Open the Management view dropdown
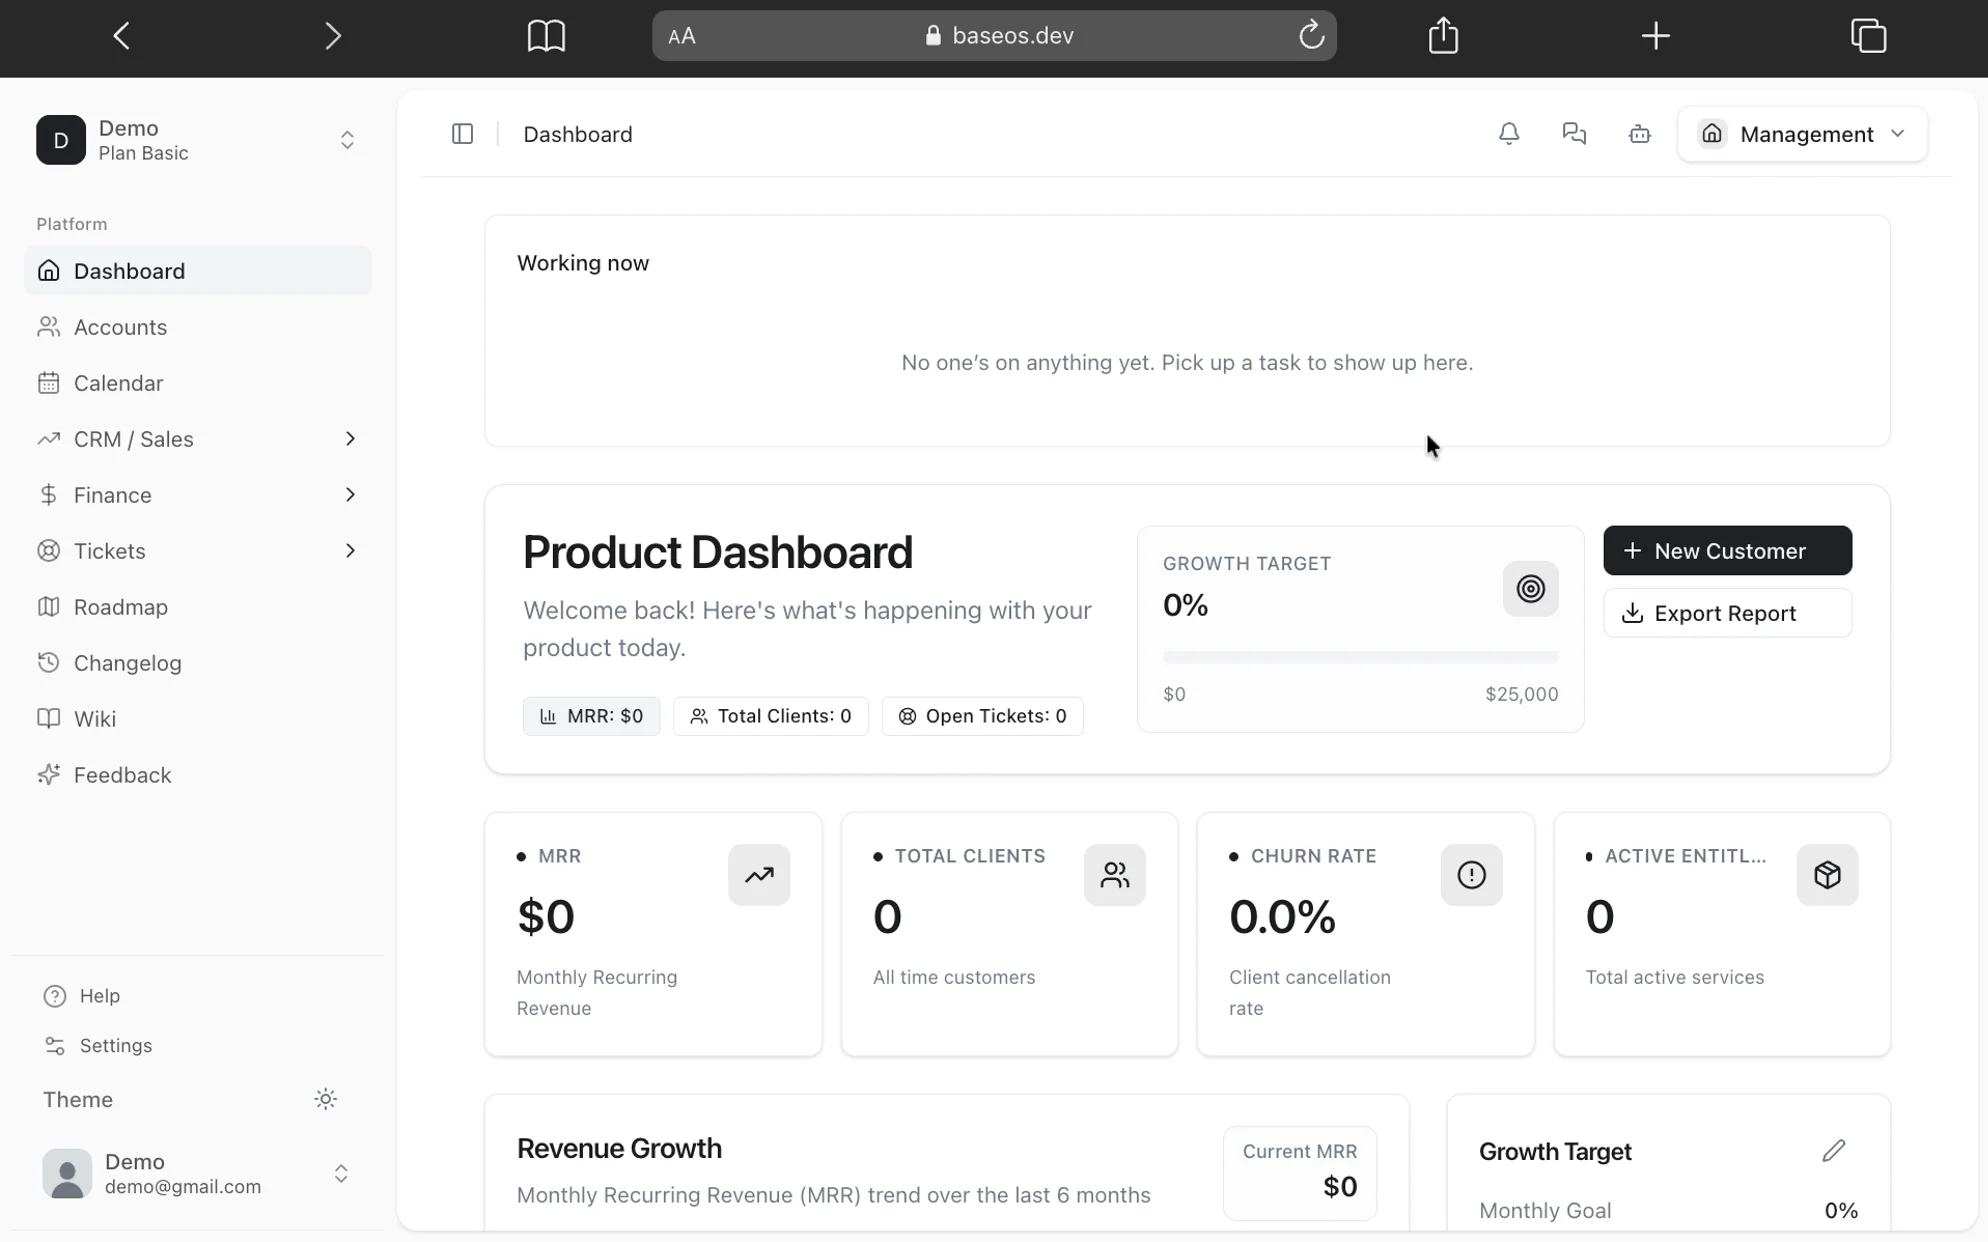The height and width of the screenshot is (1242, 1988). pos(1802,134)
